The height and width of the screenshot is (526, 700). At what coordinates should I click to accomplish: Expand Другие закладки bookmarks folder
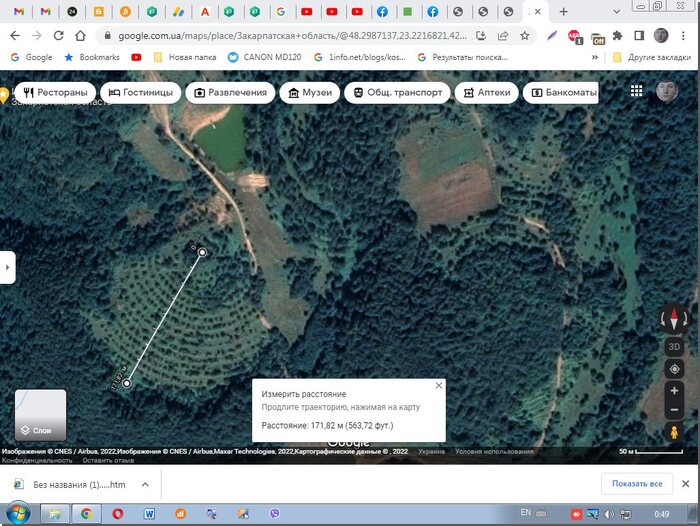651,57
